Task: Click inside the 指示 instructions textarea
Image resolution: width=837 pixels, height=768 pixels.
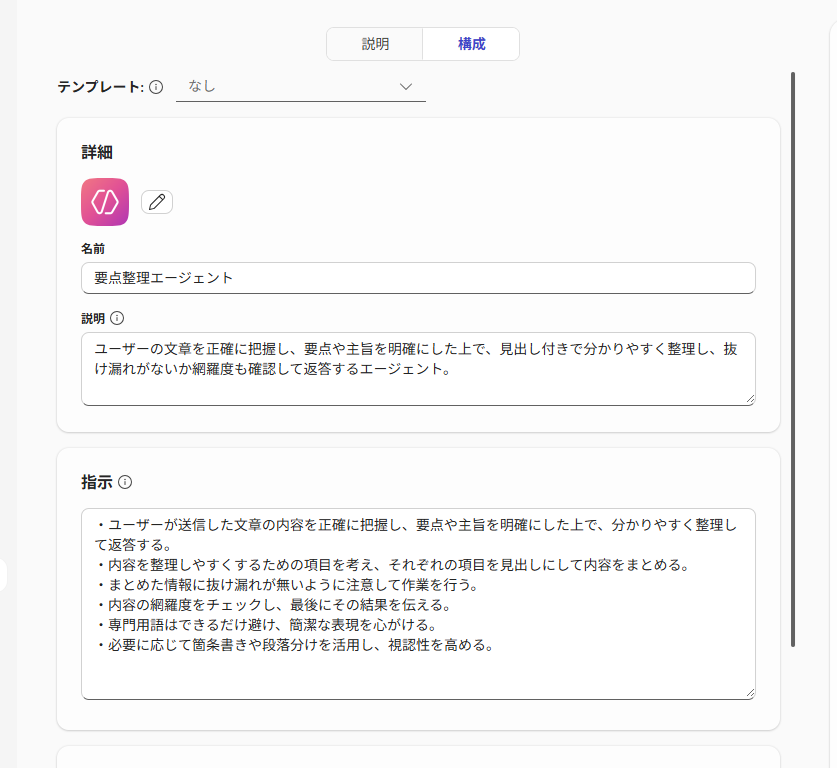Action: tap(417, 670)
